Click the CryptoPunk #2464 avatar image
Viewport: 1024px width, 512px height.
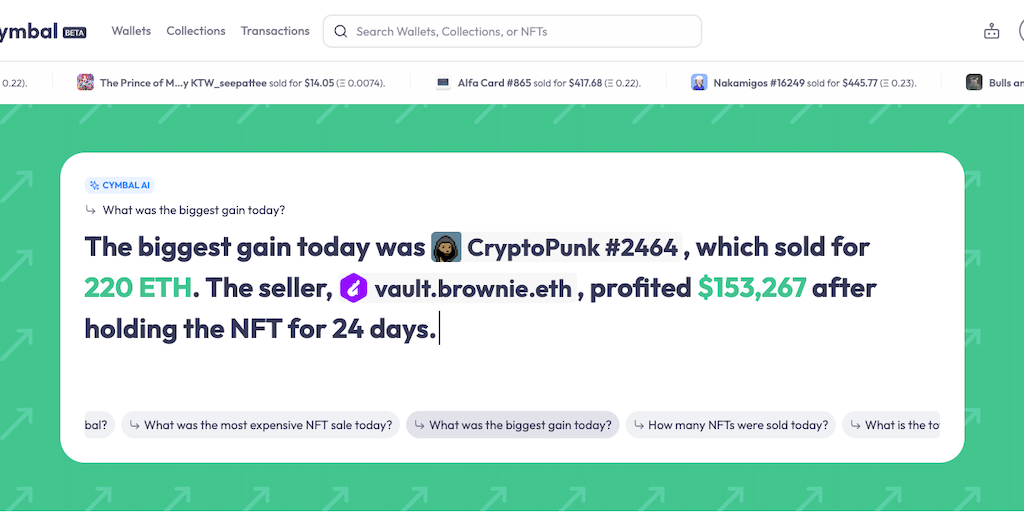pyautogui.click(x=446, y=247)
